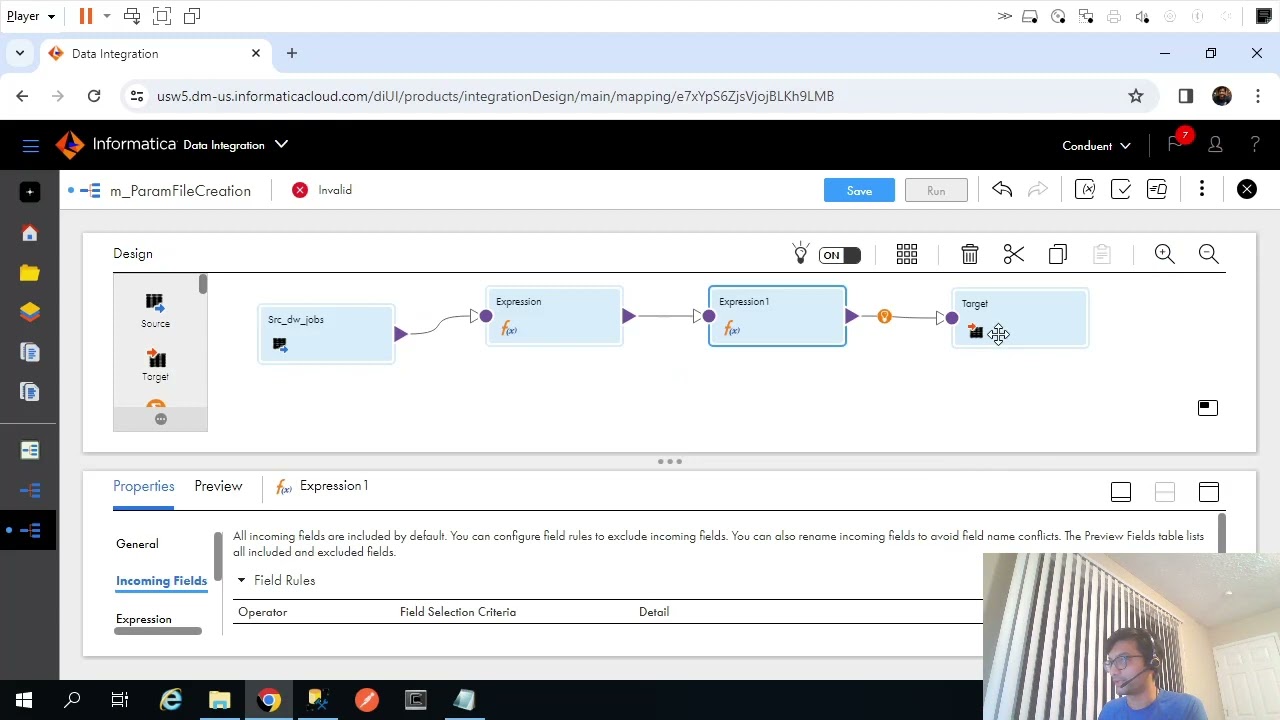The height and width of the screenshot is (720, 1280).
Task: Click the properties panel vertical scrollbar
Action: 1221,535
